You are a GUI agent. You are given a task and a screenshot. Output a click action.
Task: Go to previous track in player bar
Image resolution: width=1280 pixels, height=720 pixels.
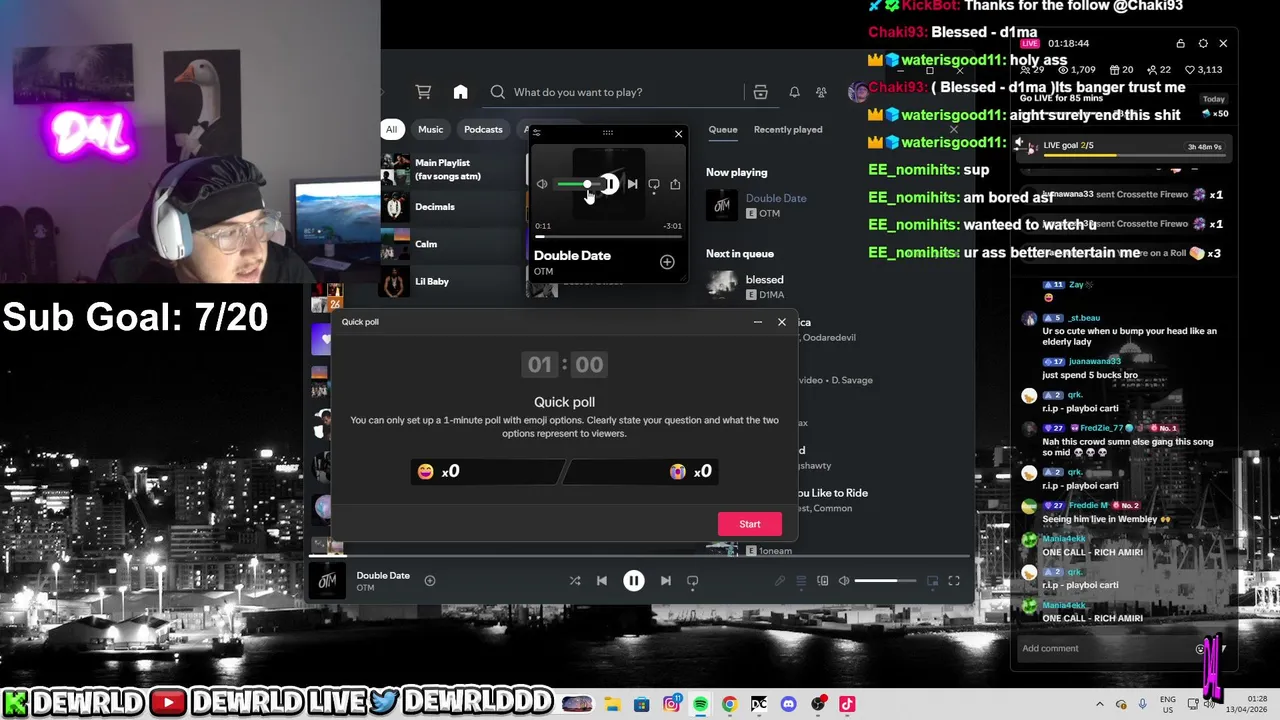601,581
